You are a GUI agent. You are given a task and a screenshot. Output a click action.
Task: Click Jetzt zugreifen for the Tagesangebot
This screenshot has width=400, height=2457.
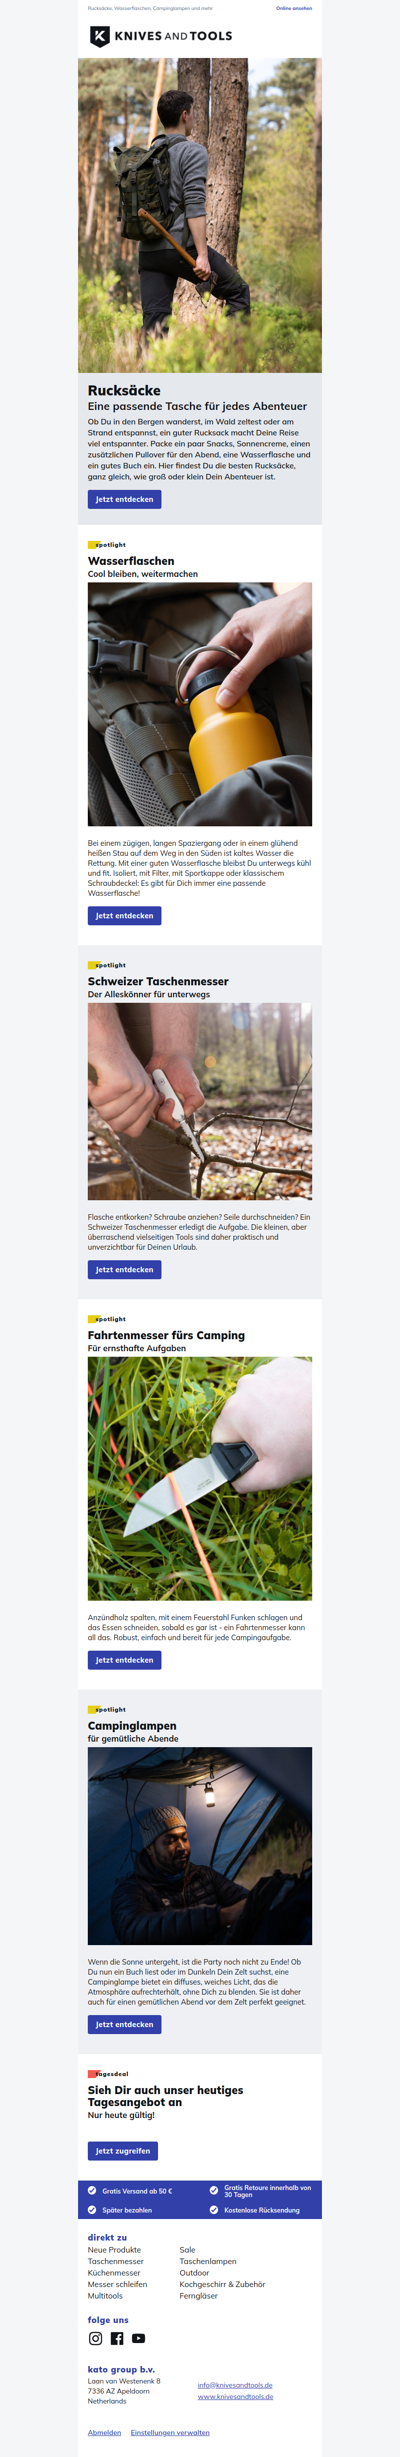[x=123, y=2150]
